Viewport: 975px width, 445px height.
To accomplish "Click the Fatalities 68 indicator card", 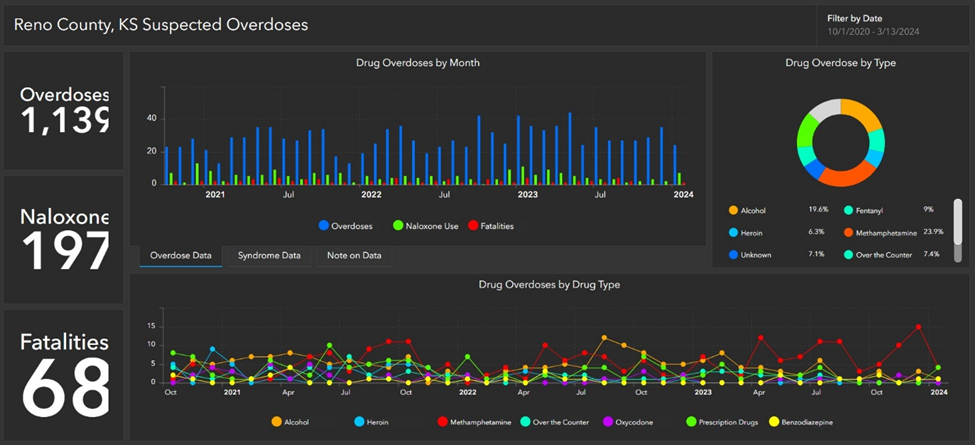I will pyautogui.click(x=63, y=375).
